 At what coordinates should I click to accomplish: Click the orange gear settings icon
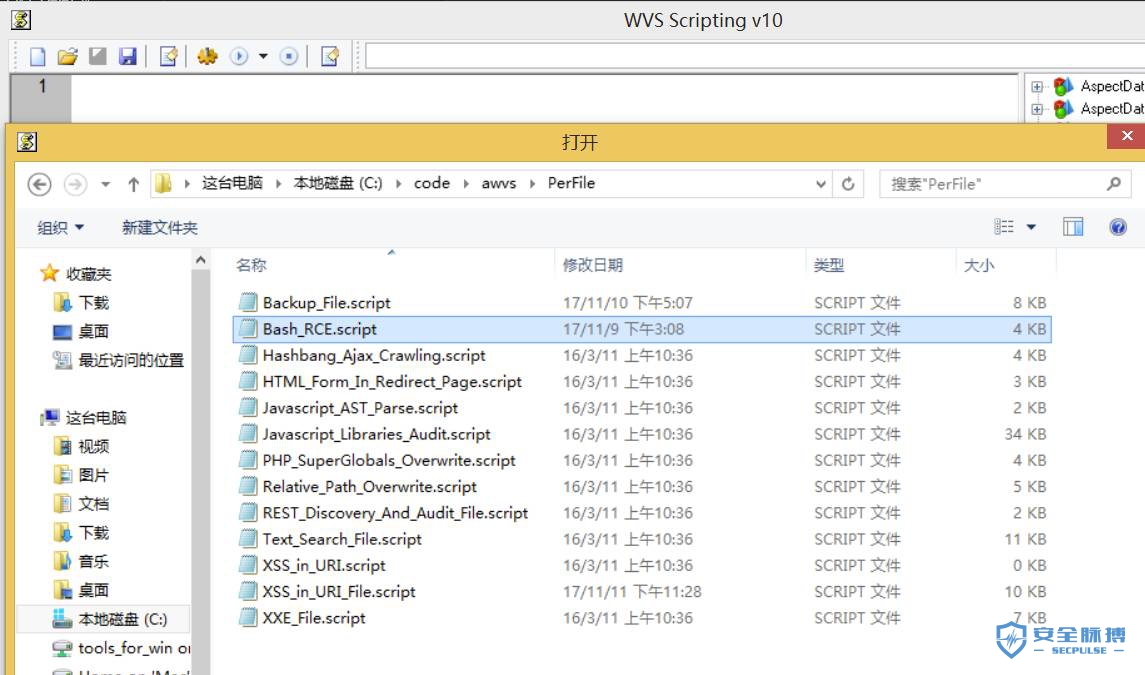pos(207,56)
